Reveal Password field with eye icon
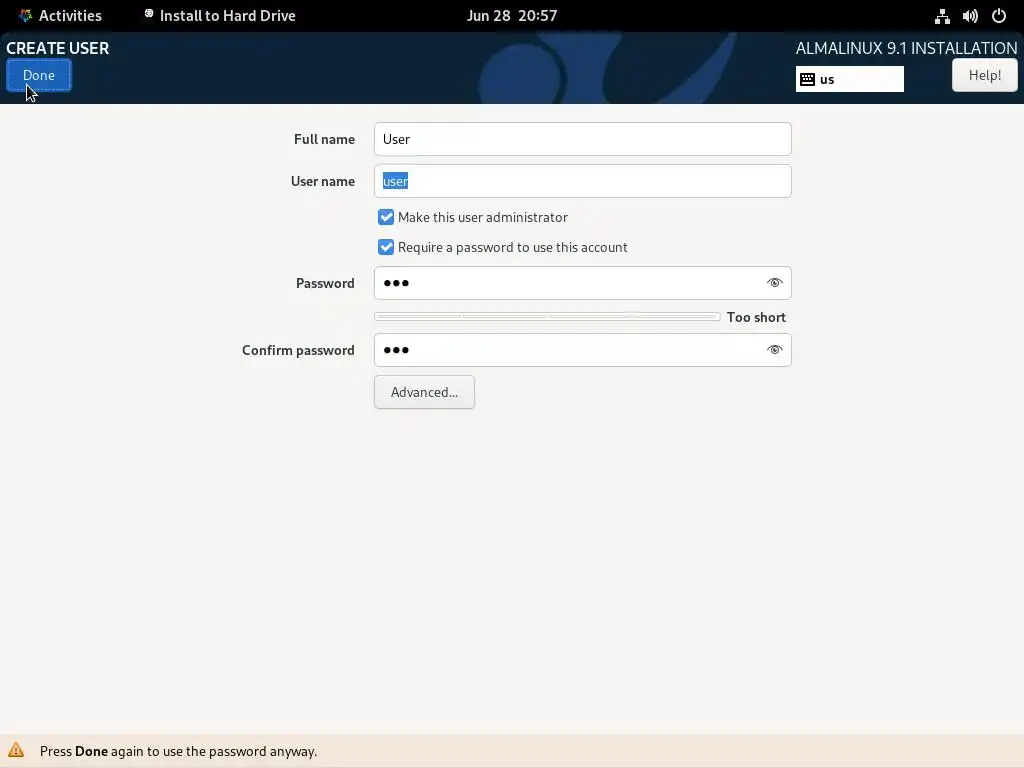 tap(775, 283)
